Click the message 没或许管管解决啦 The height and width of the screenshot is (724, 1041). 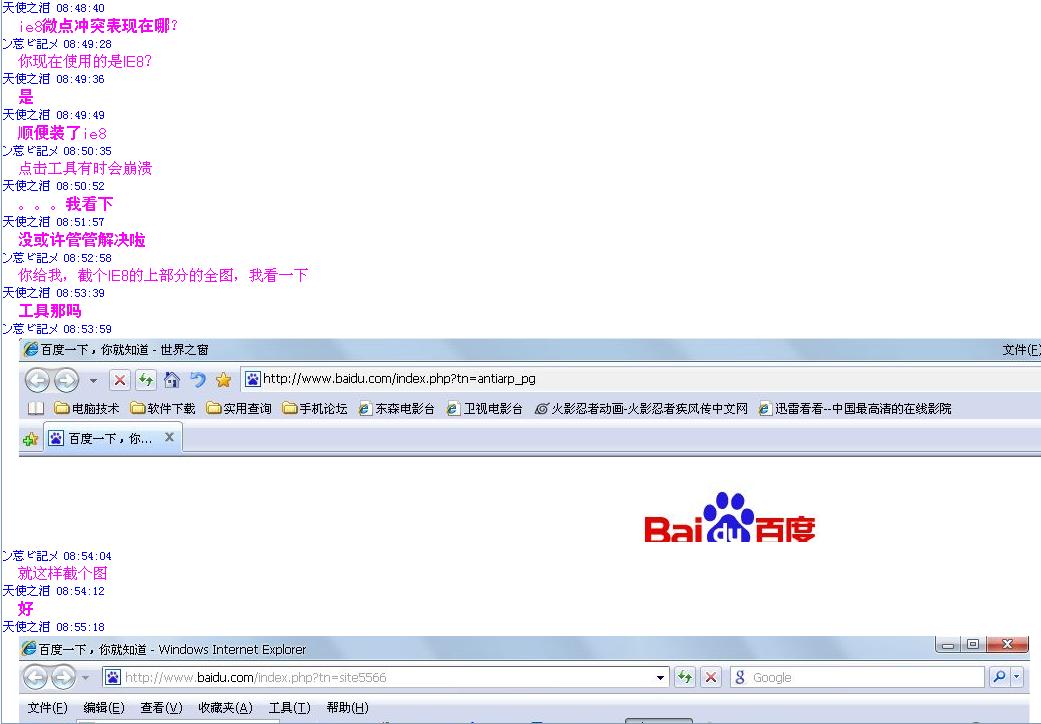(x=82, y=240)
